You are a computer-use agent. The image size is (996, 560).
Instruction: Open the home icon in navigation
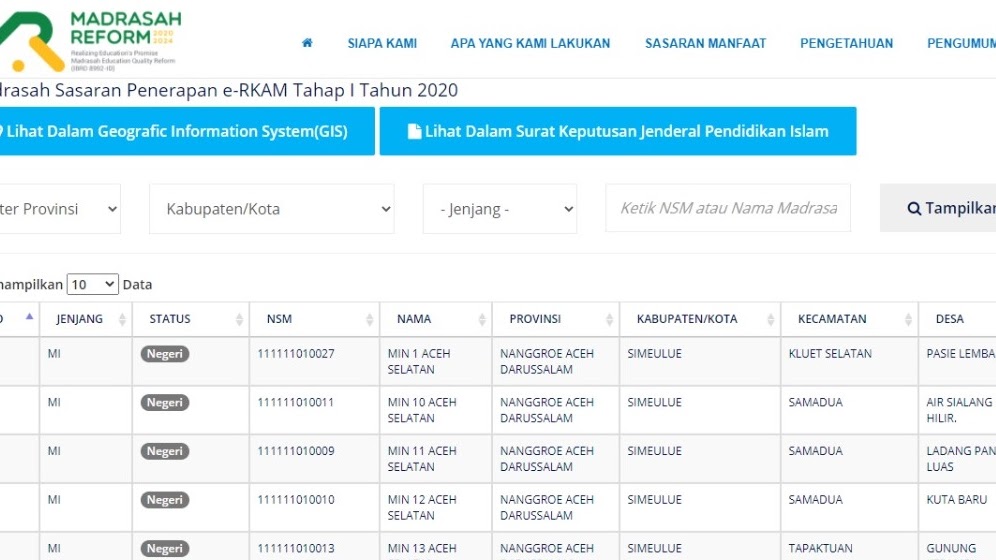[x=307, y=43]
